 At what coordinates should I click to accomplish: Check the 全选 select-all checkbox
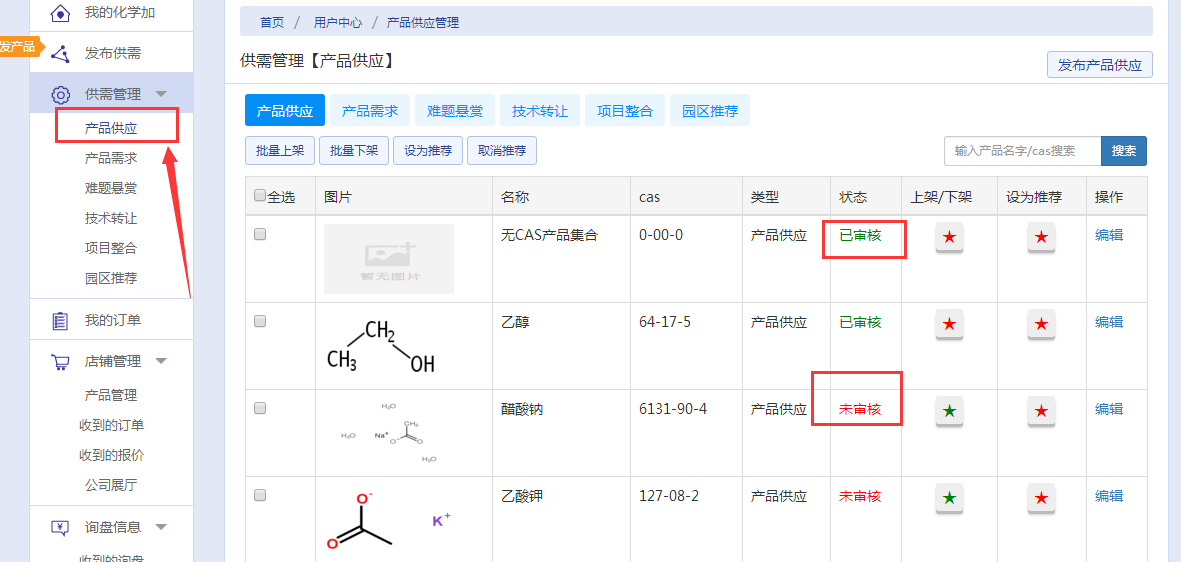point(260,196)
